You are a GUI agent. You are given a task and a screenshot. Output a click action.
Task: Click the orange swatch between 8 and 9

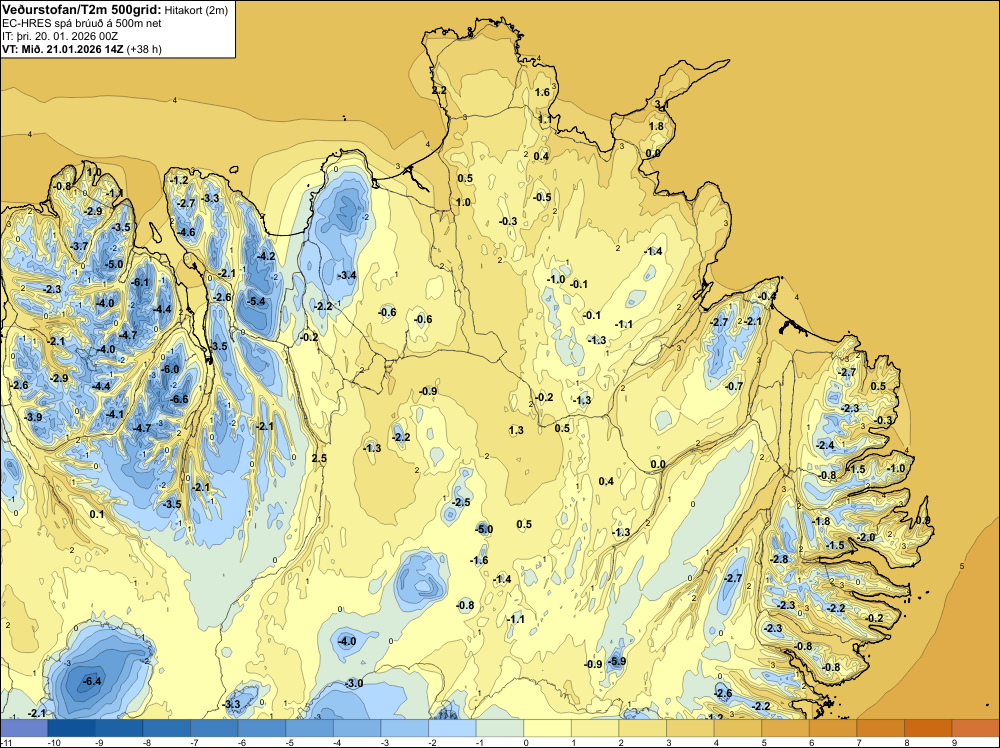pyautogui.click(x=928, y=728)
